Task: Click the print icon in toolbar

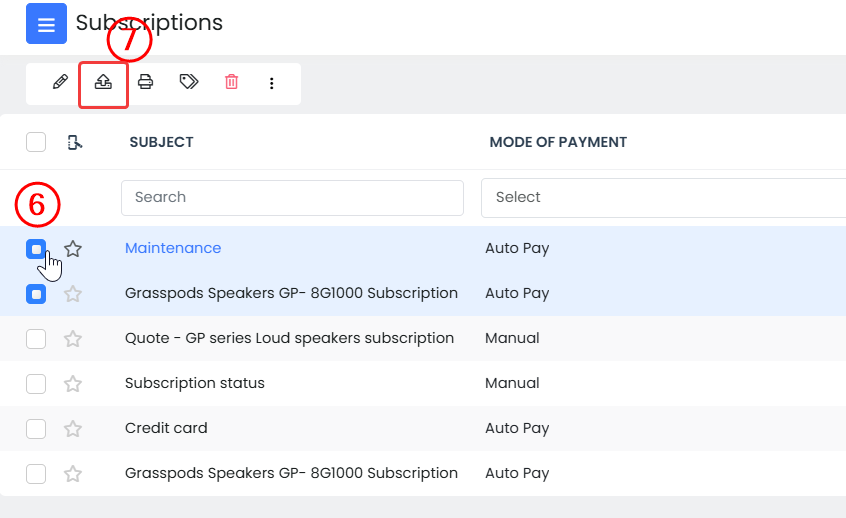Action: (x=146, y=83)
